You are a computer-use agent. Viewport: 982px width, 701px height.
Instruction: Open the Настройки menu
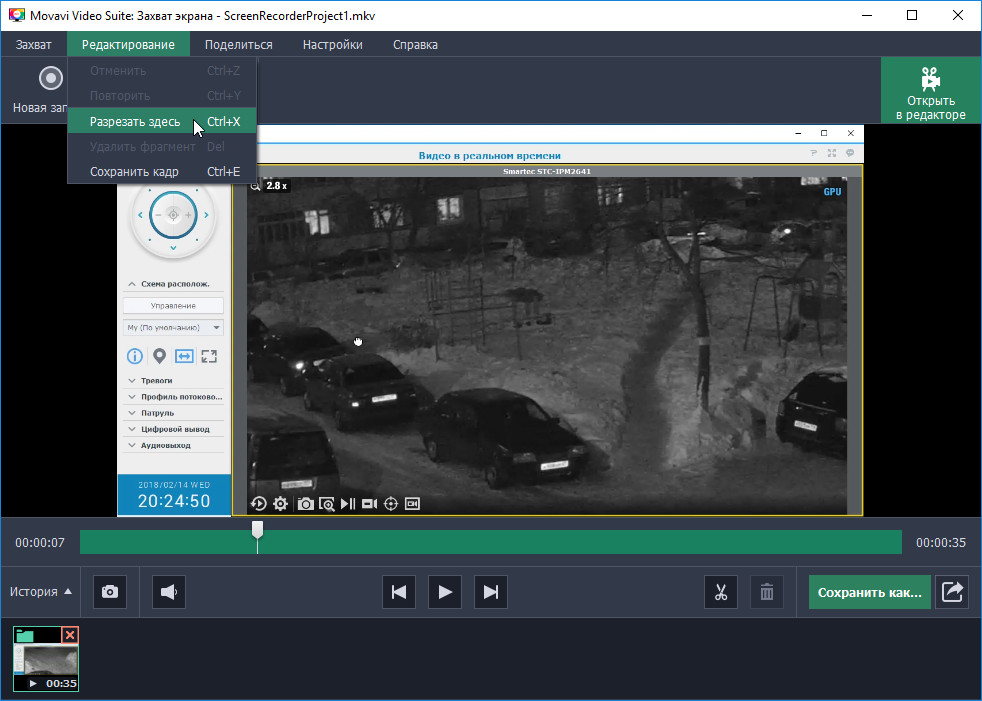[333, 44]
